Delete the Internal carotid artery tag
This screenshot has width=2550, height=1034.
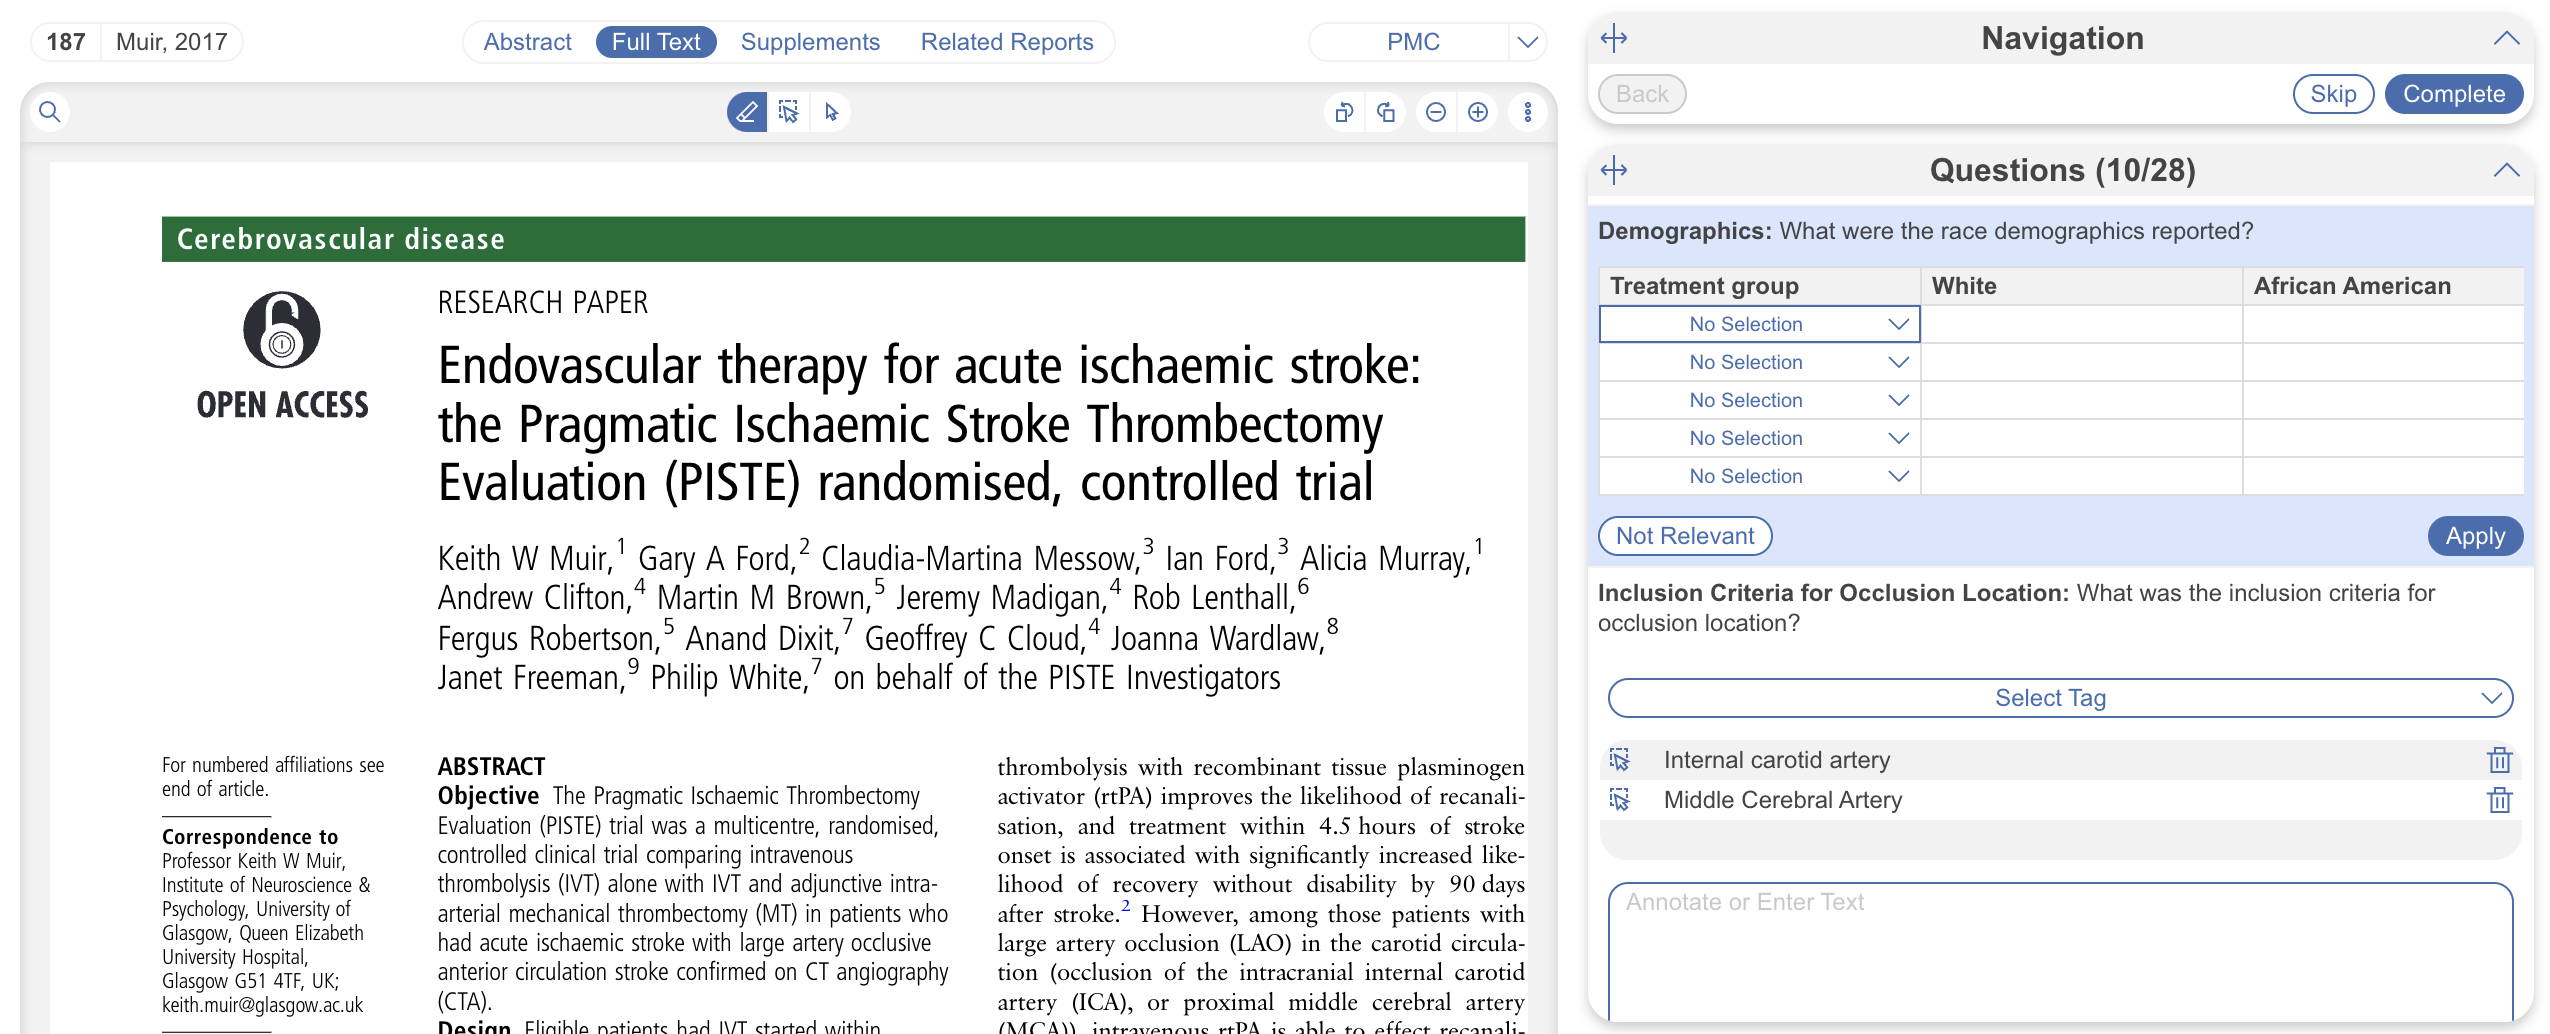[2499, 760]
